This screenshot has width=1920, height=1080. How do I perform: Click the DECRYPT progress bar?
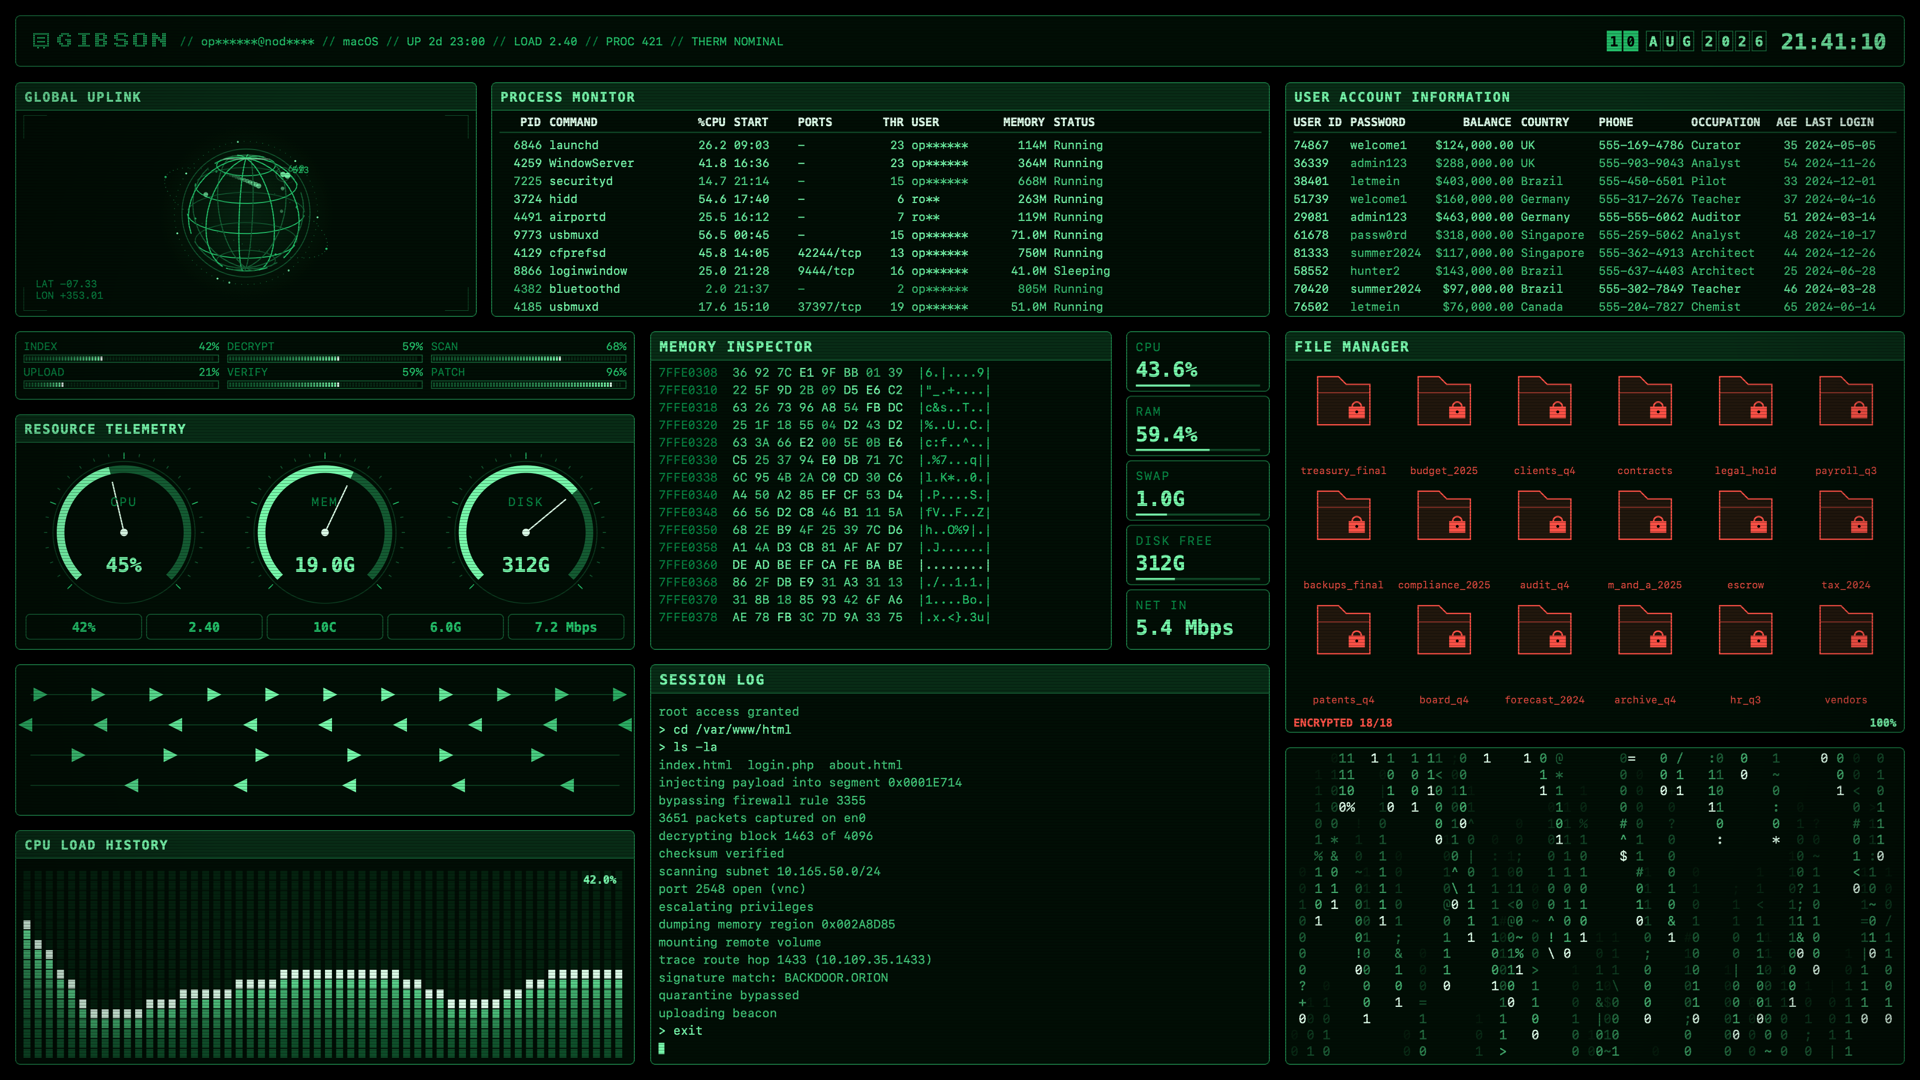(x=325, y=358)
